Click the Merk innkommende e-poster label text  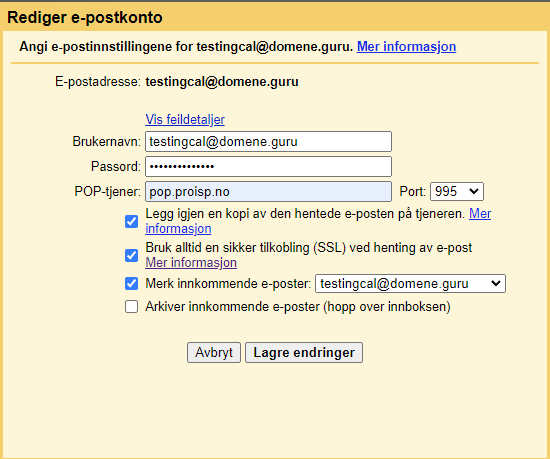(228, 283)
